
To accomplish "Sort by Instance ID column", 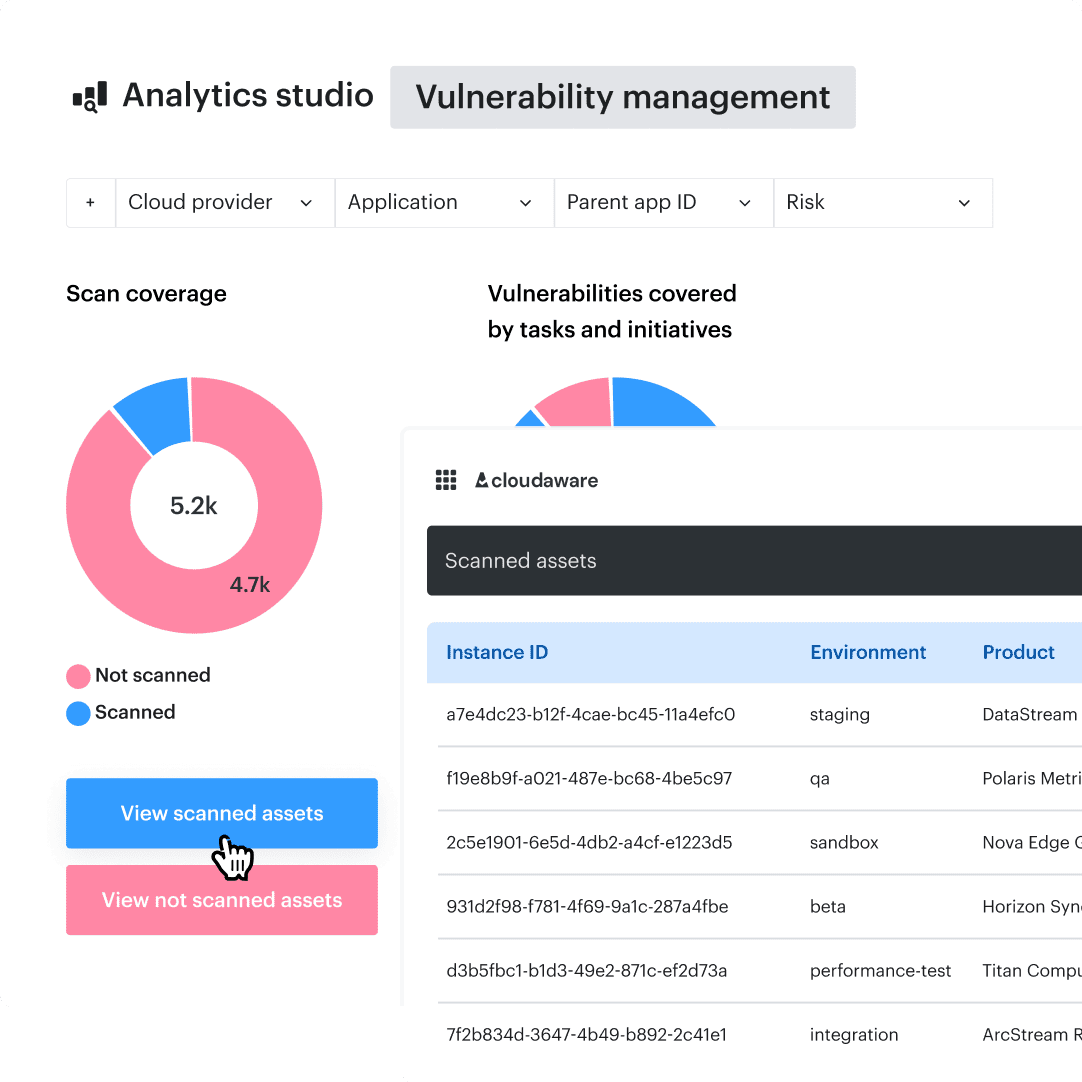I will pos(497,652).
